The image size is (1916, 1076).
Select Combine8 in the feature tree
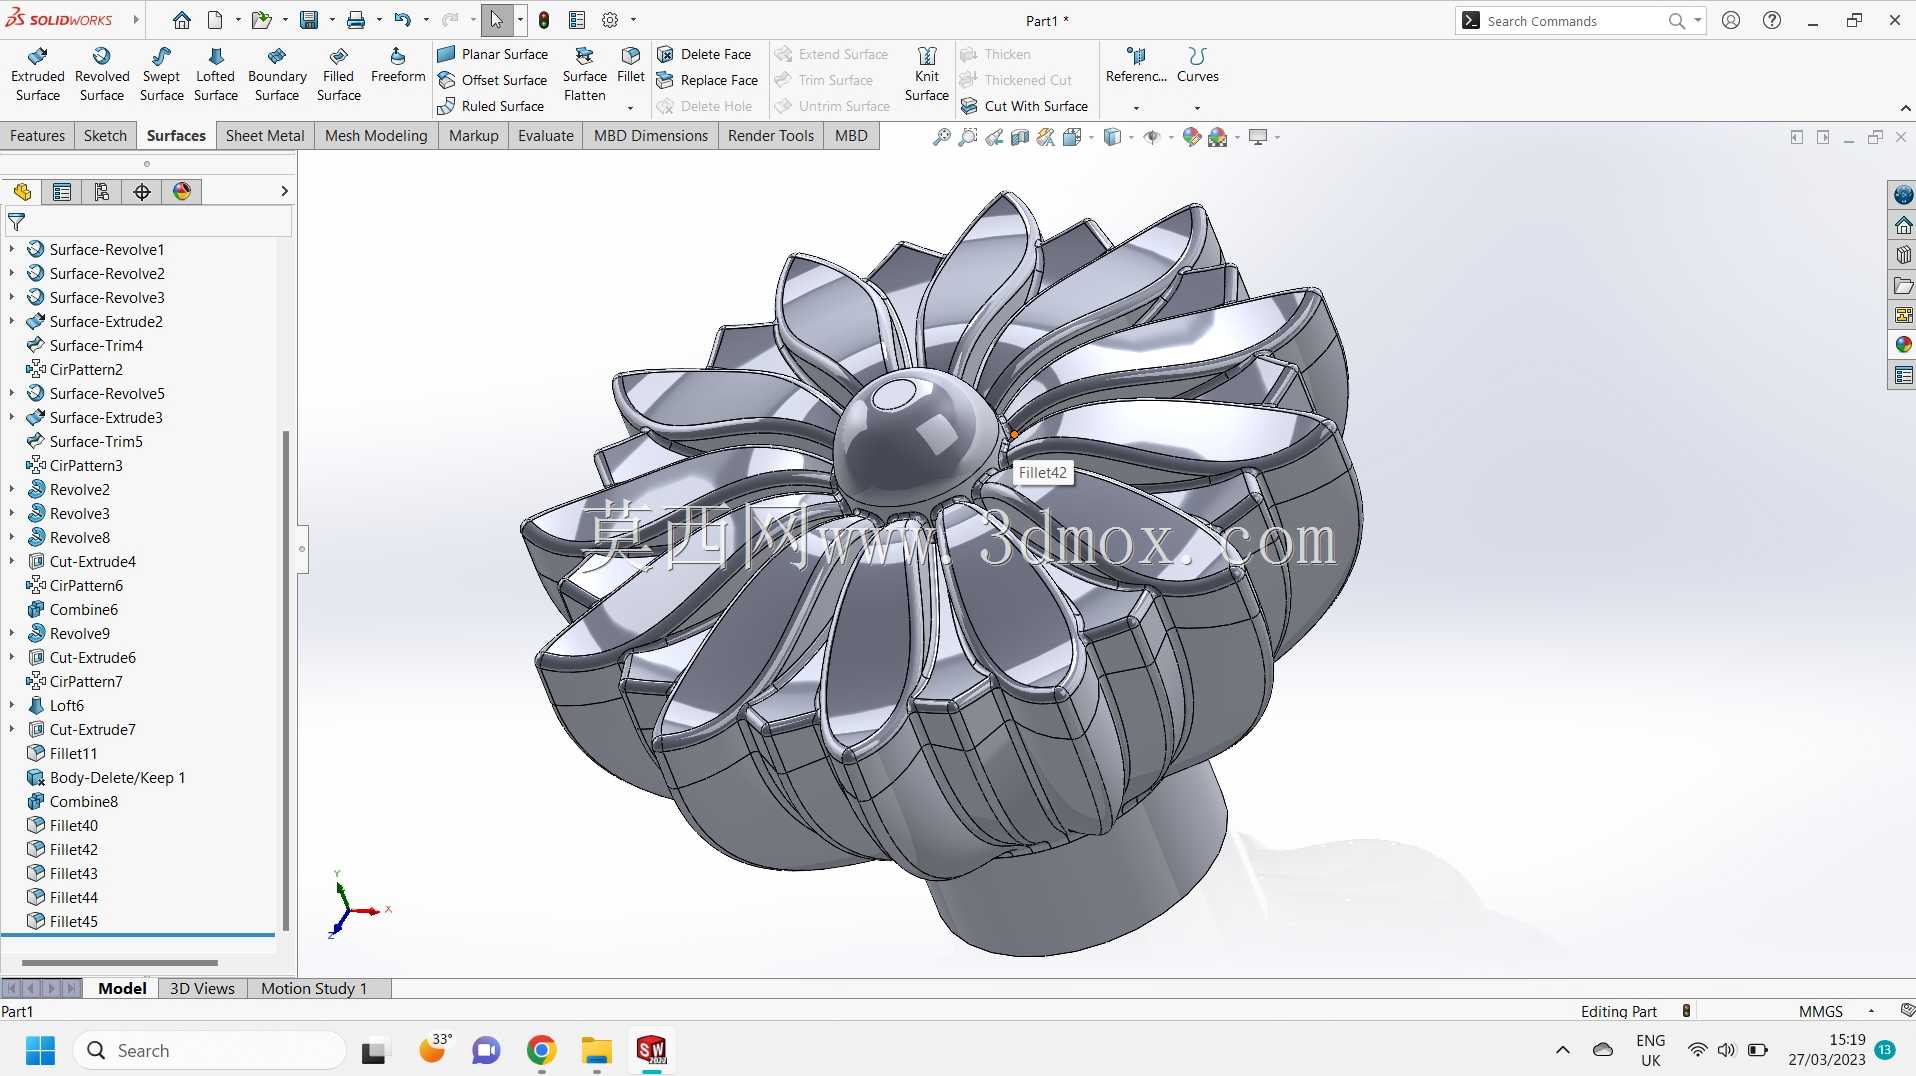84,801
